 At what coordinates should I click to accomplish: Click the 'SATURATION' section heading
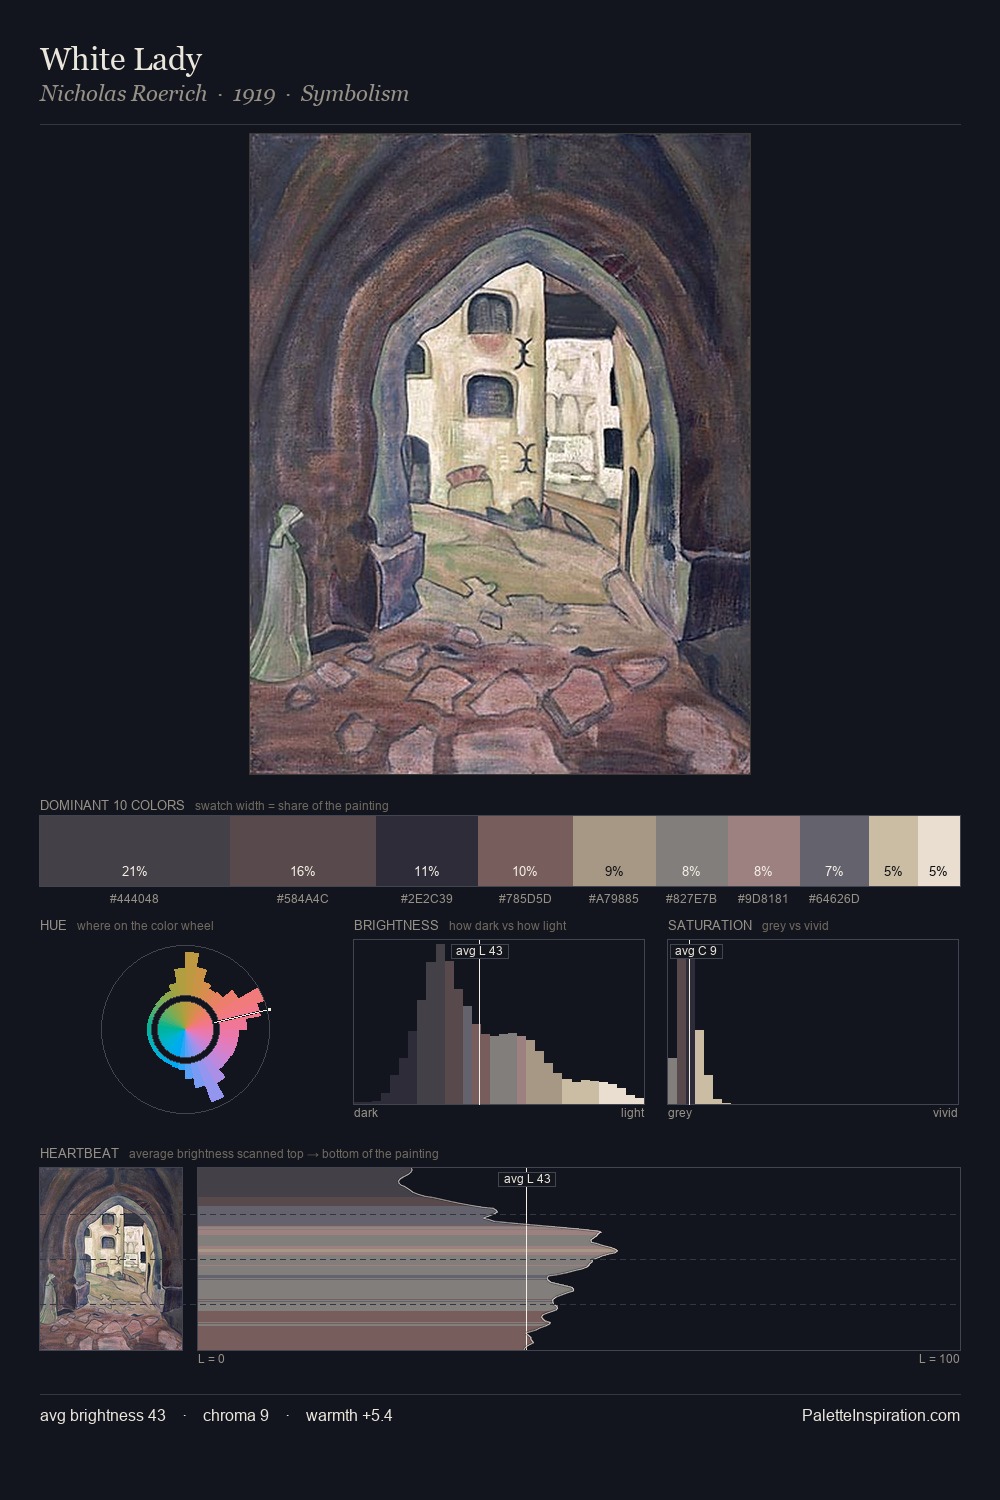click(x=710, y=925)
